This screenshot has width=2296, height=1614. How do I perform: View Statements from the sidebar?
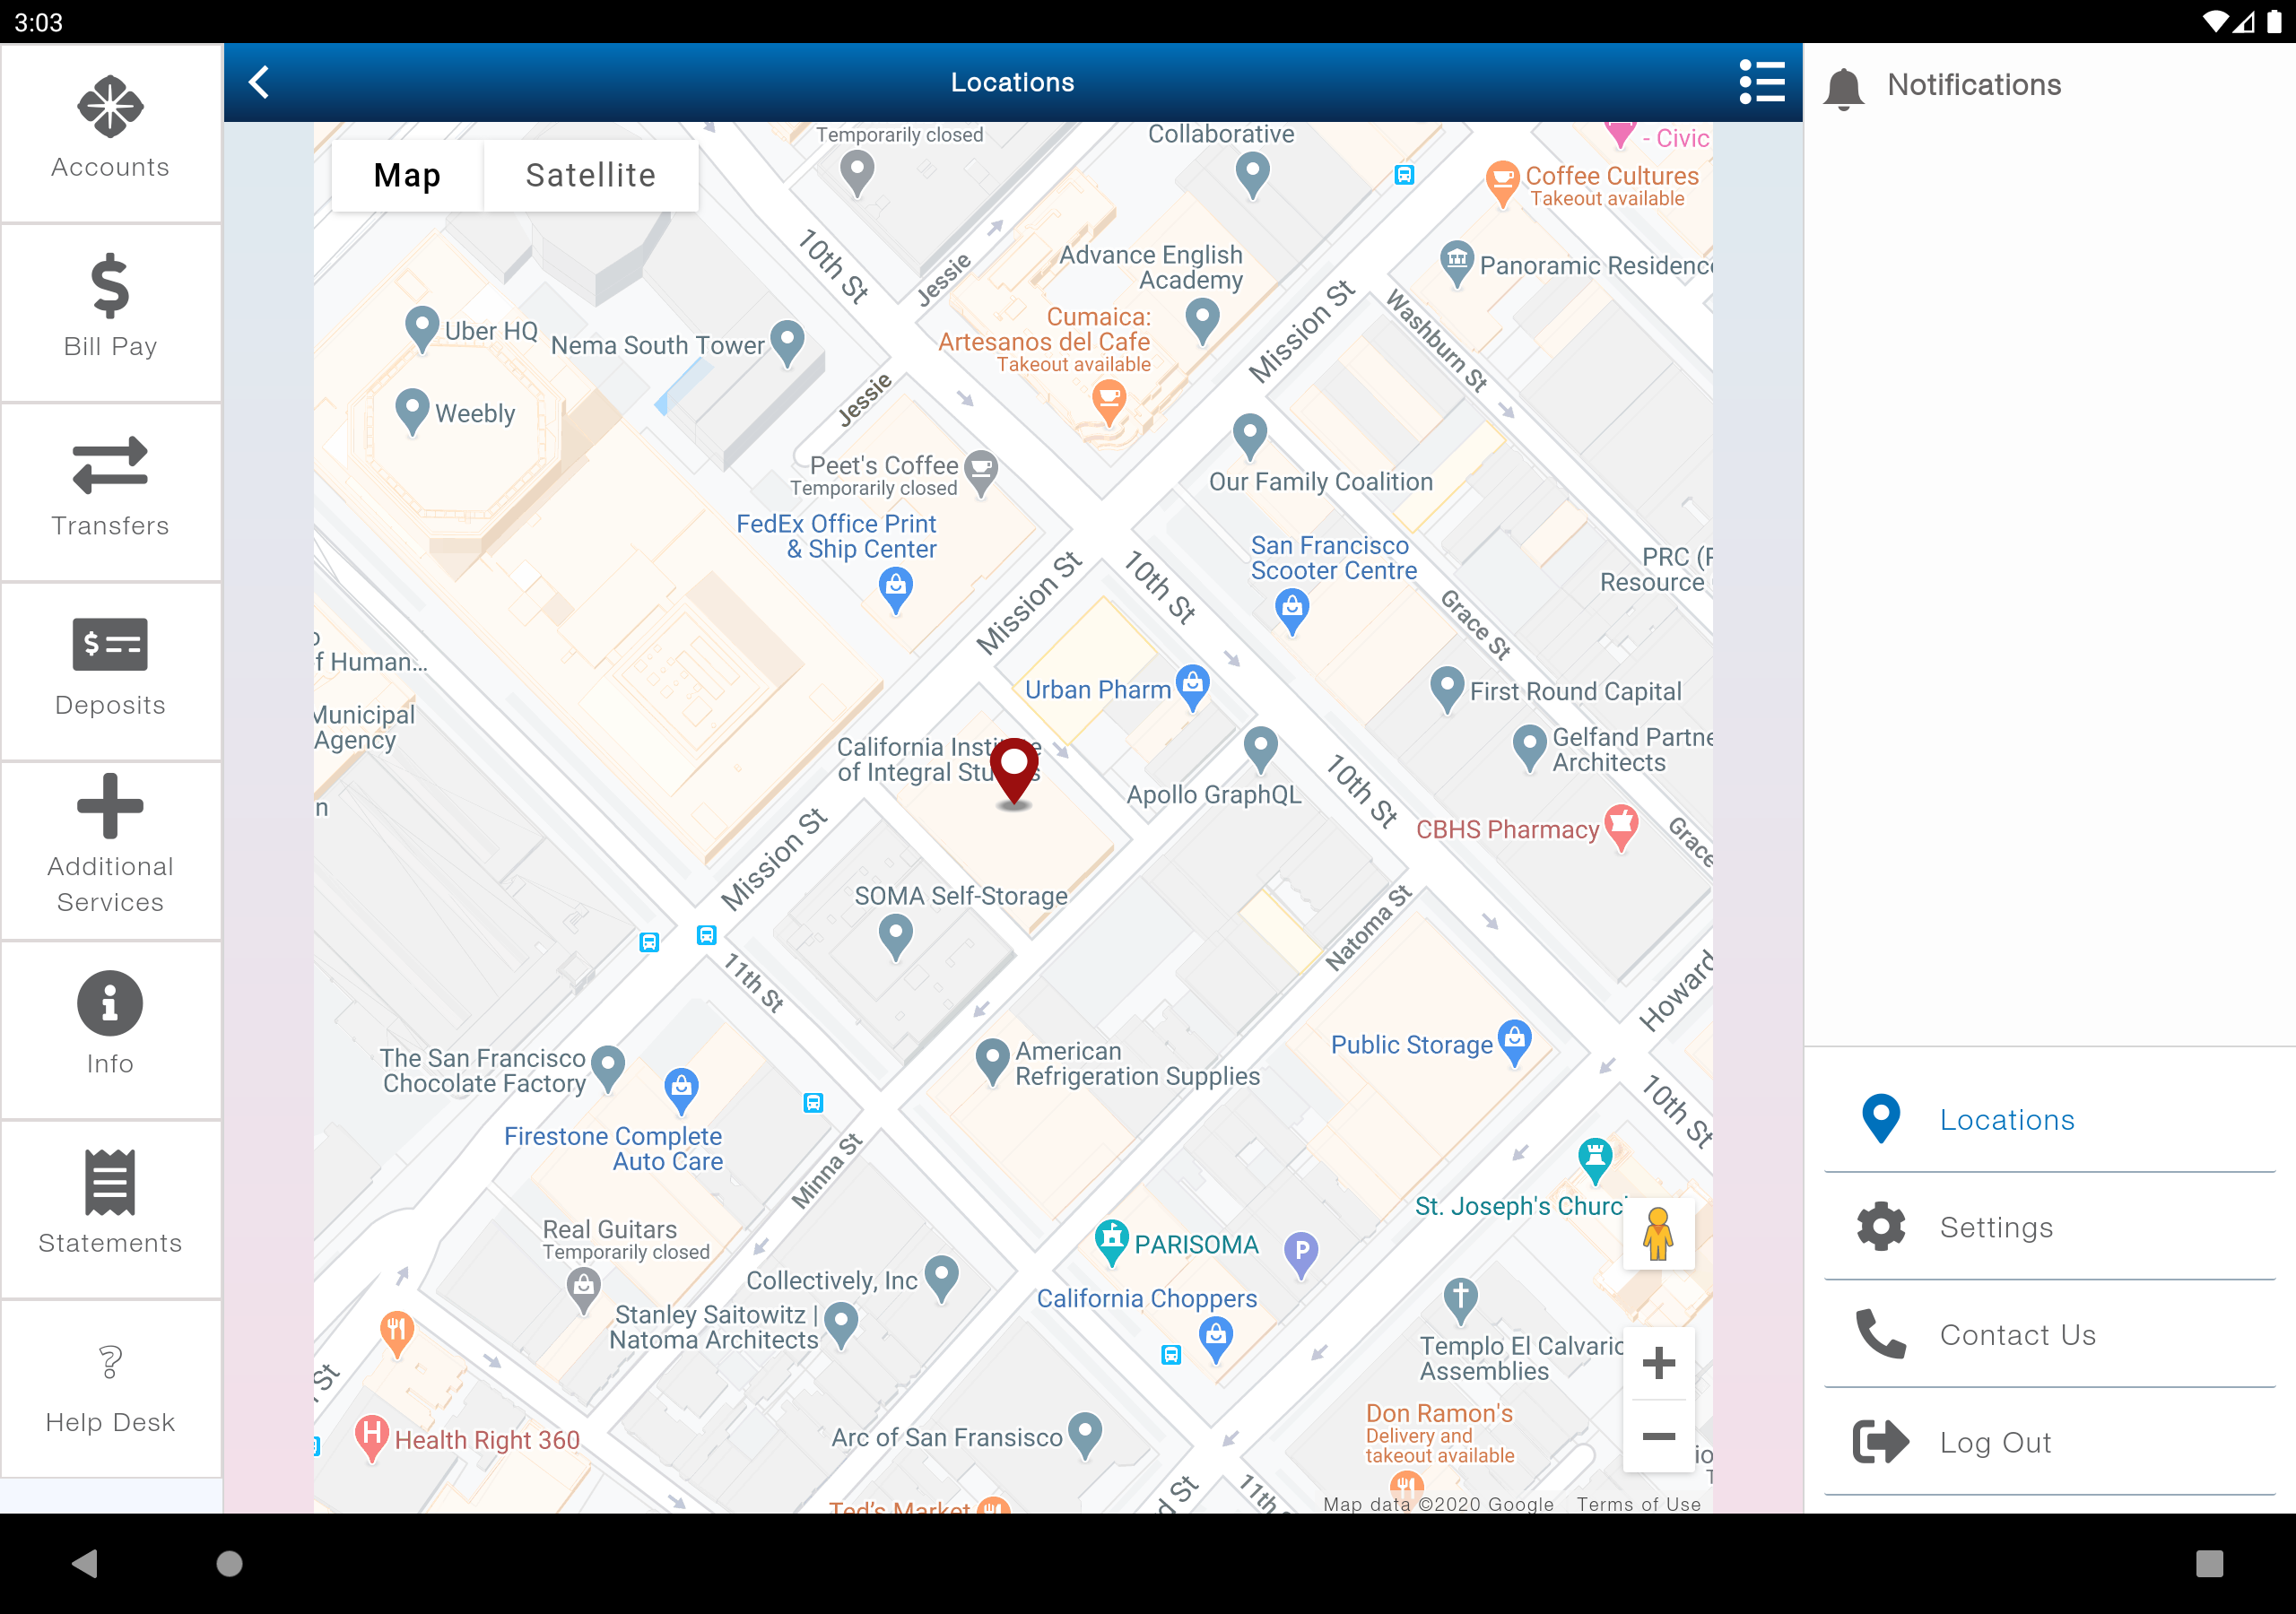110,1209
